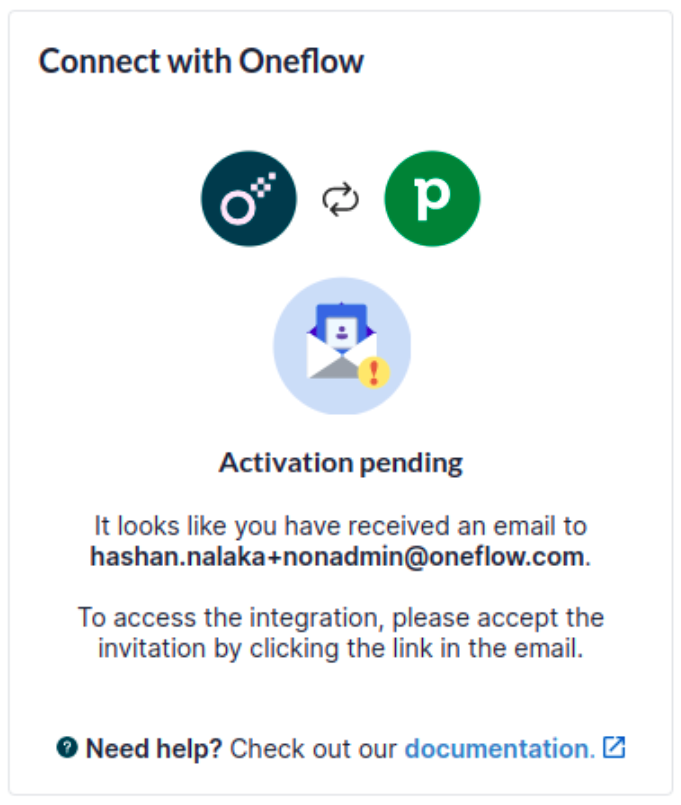Click the integration connection card

(340, 402)
